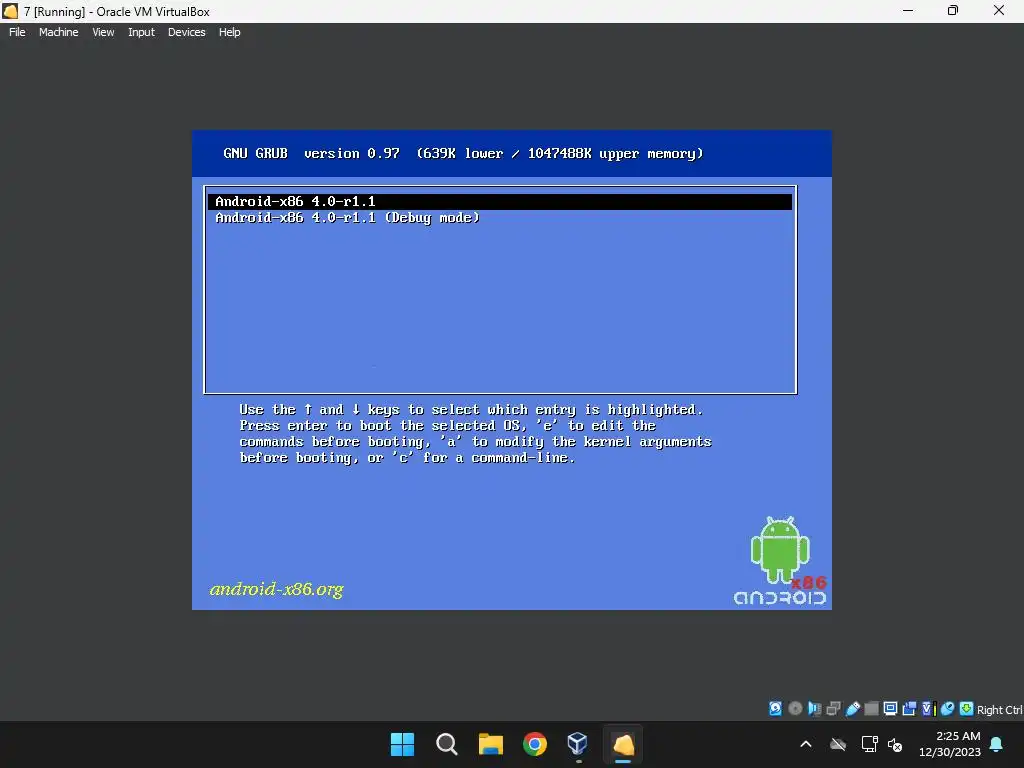The height and width of the screenshot is (768, 1024).
Task: Open the Machine menu
Action: click(x=58, y=32)
